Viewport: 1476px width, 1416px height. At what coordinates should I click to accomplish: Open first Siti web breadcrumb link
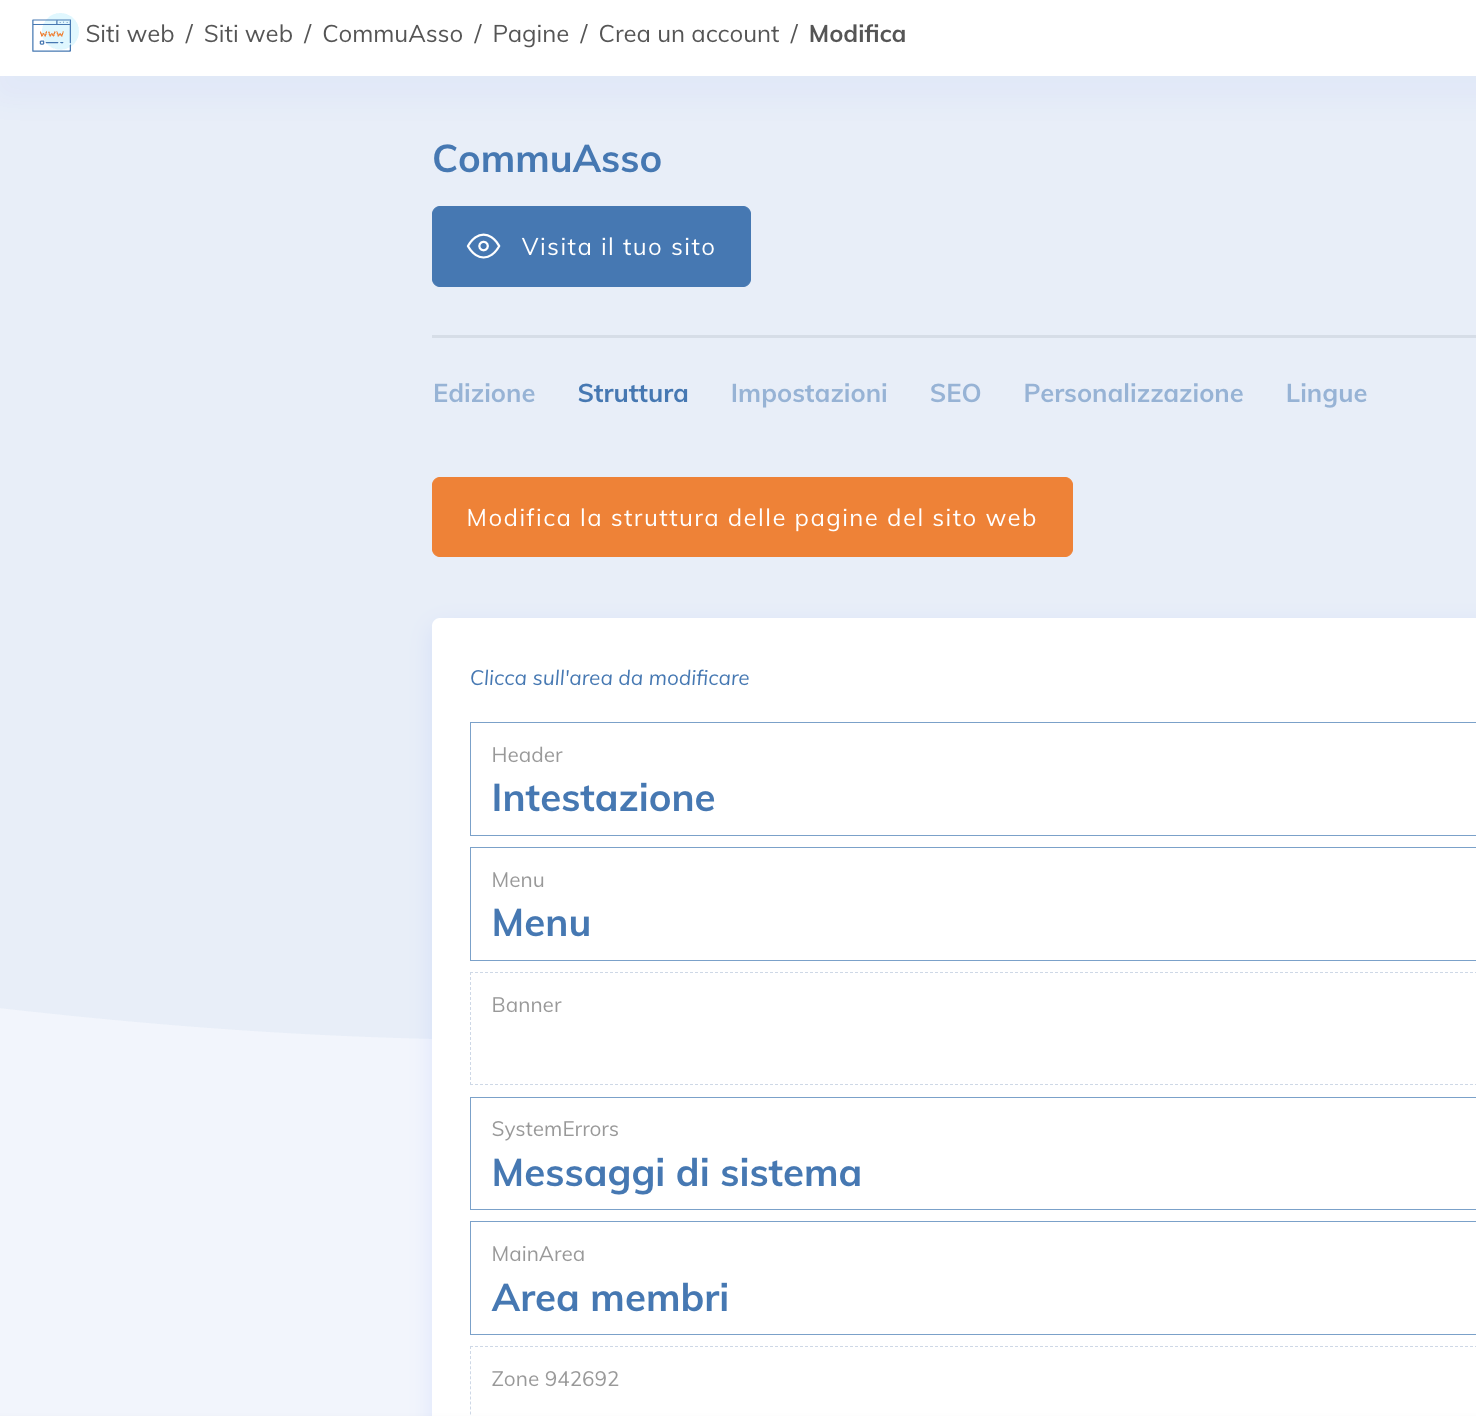pos(130,34)
